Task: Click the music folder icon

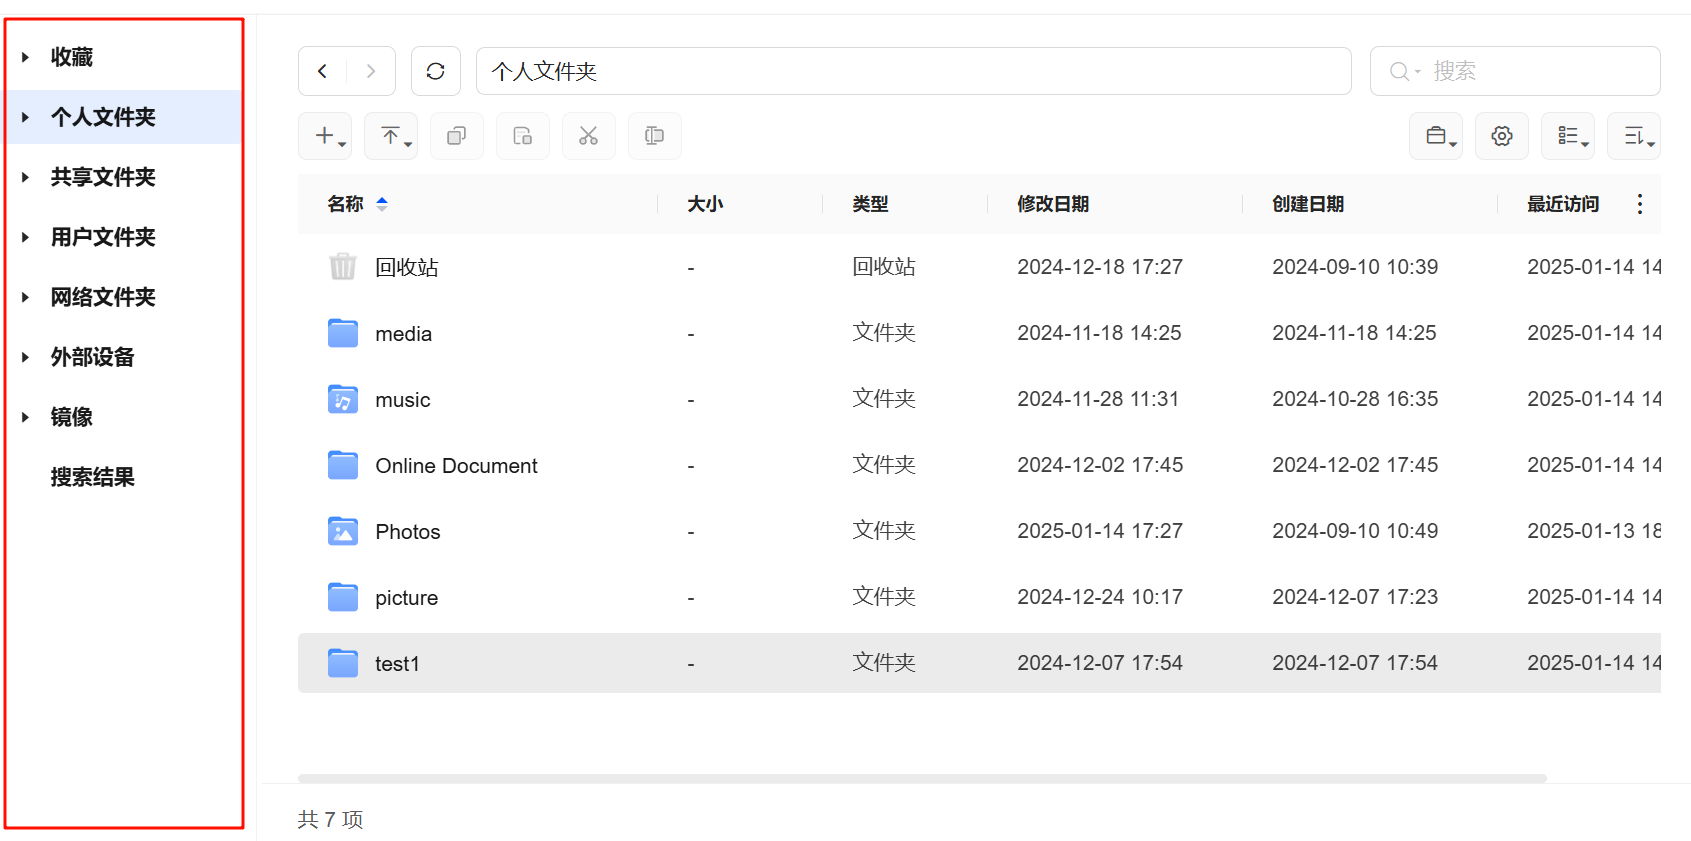Action: [x=343, y=399]
